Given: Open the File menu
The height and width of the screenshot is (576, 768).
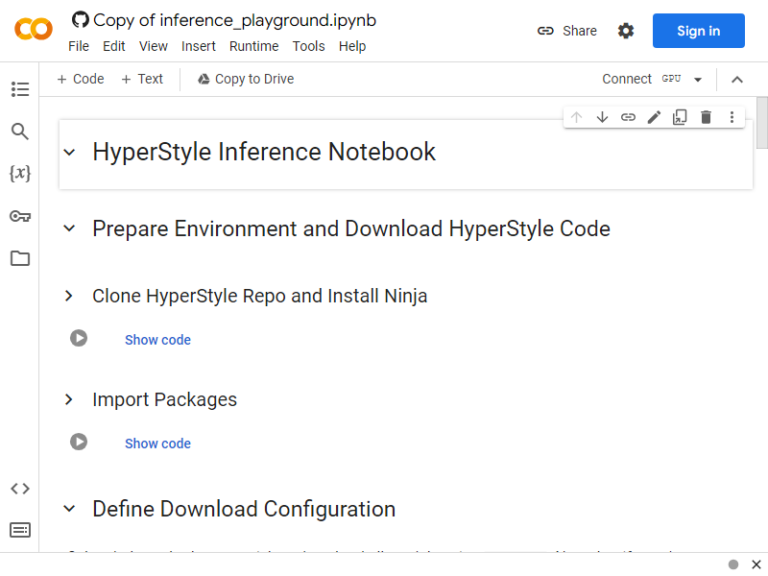Looking at the screenshot, I should [78, 46].
